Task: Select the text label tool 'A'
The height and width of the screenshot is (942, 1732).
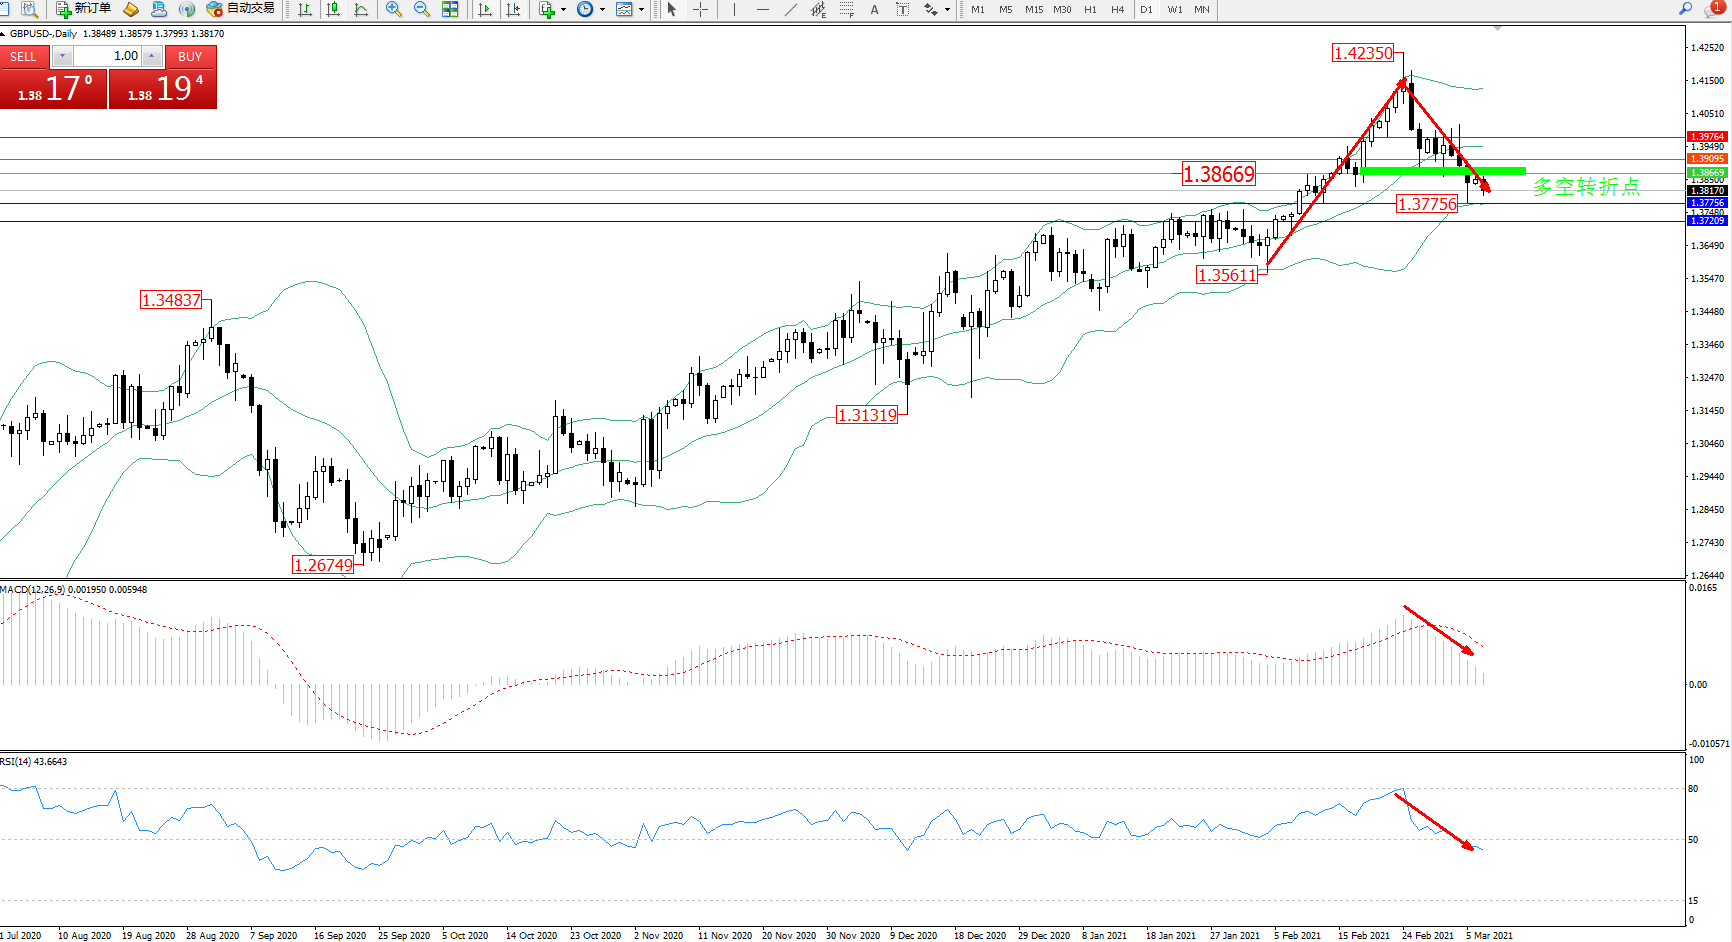Action: coord(874,9)
